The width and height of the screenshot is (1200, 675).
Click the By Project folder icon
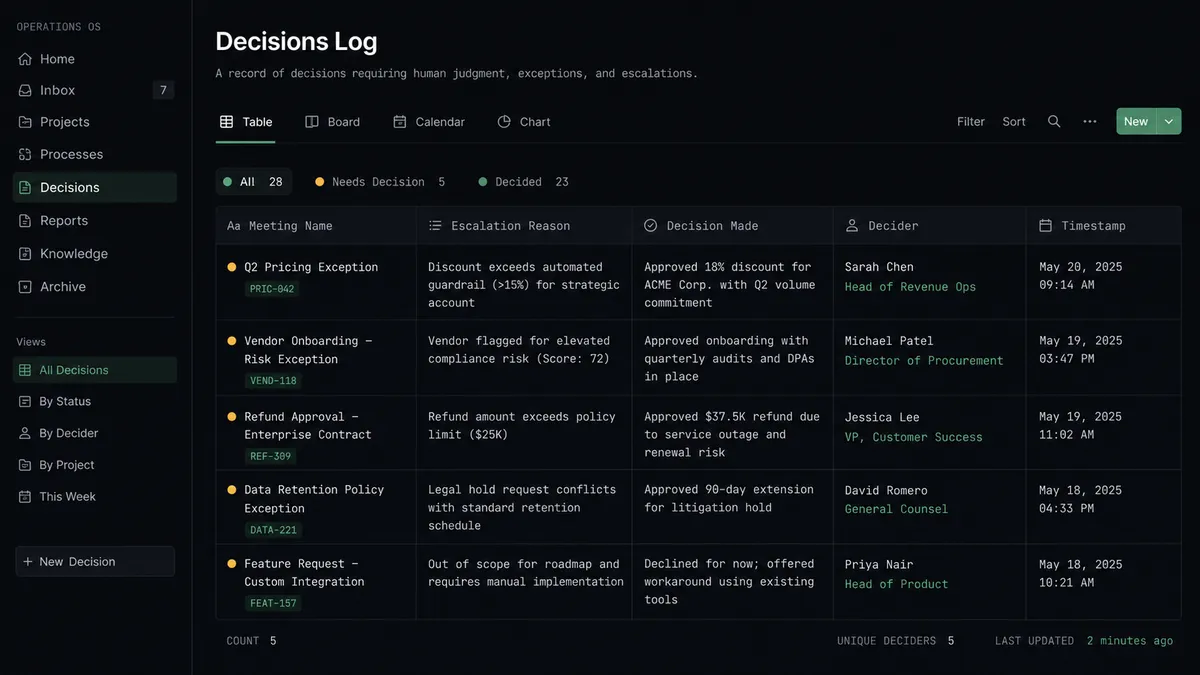point(25,465)
